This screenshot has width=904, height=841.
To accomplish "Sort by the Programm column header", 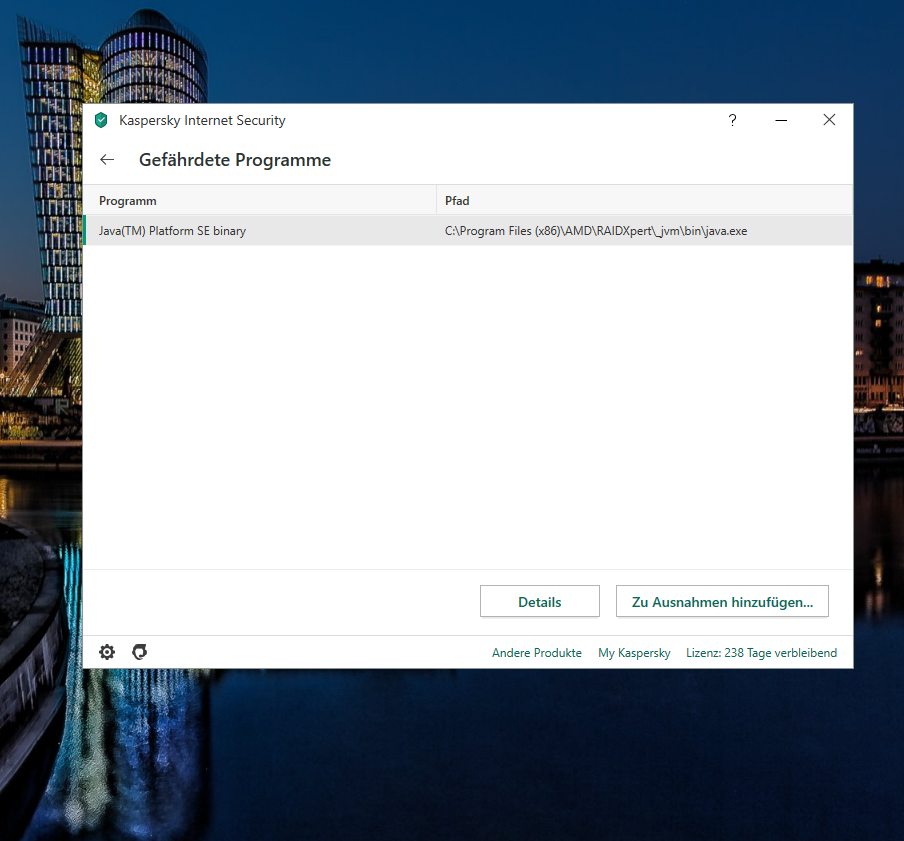I will coord(260,201).
